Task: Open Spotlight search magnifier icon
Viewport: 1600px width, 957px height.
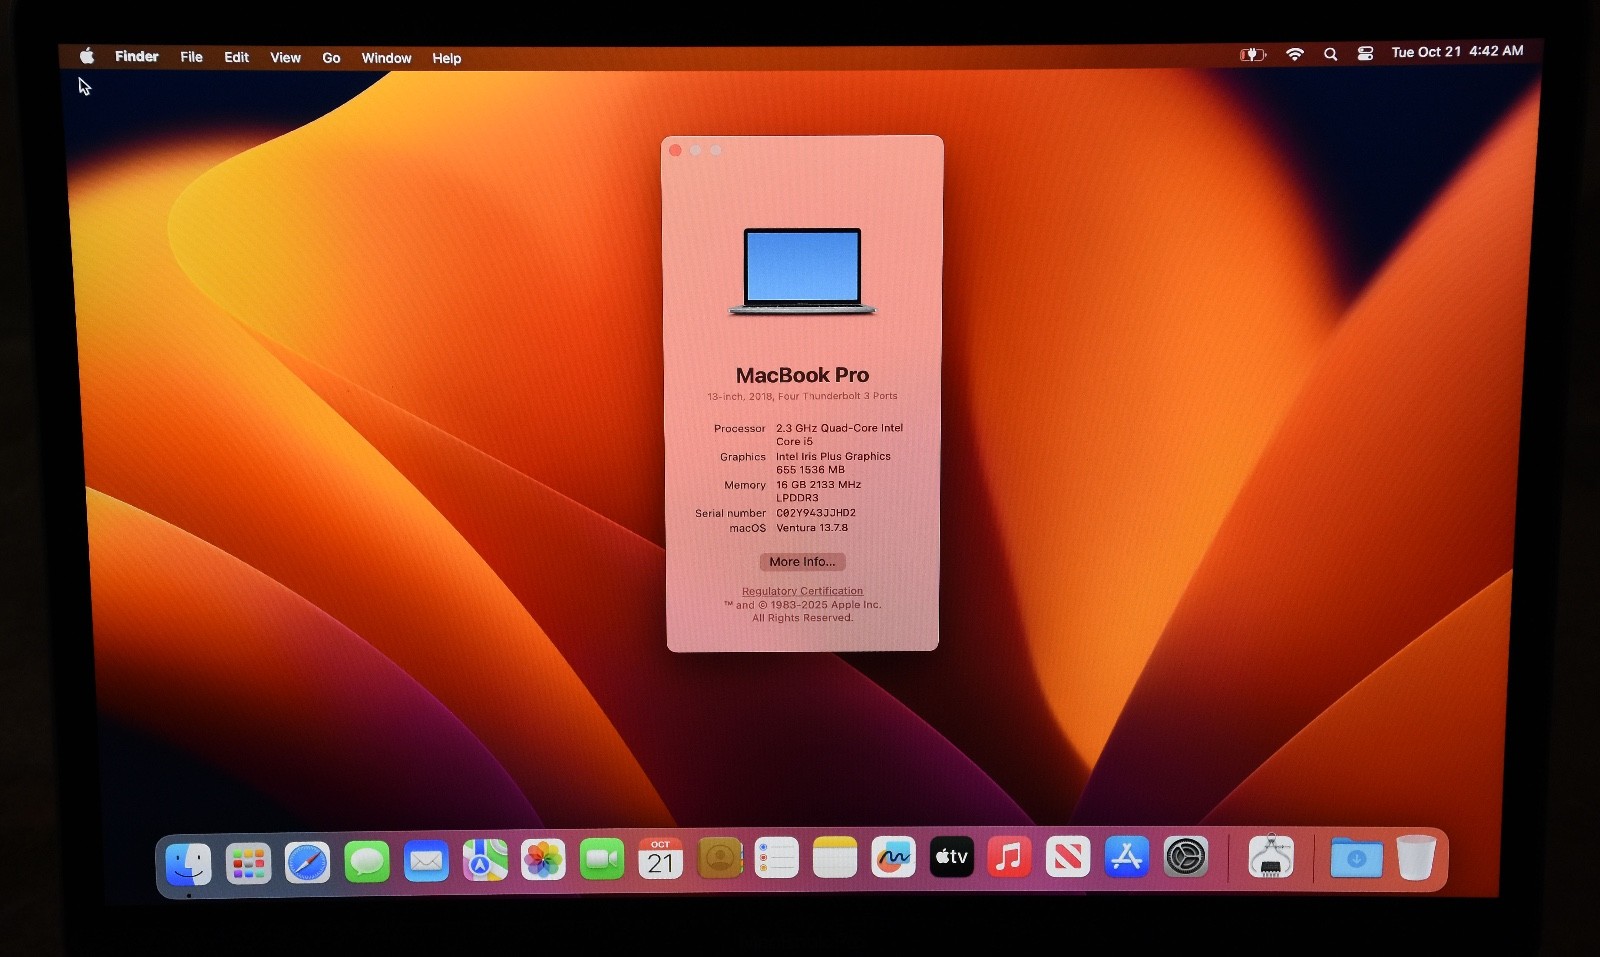Action: (1330, 54)
